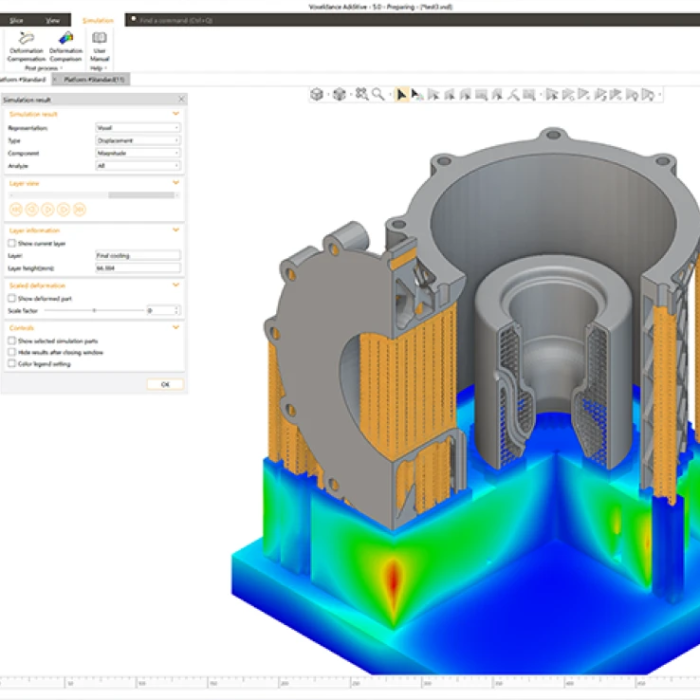Toggle the Show deformed part checkbox

(11, 298)
